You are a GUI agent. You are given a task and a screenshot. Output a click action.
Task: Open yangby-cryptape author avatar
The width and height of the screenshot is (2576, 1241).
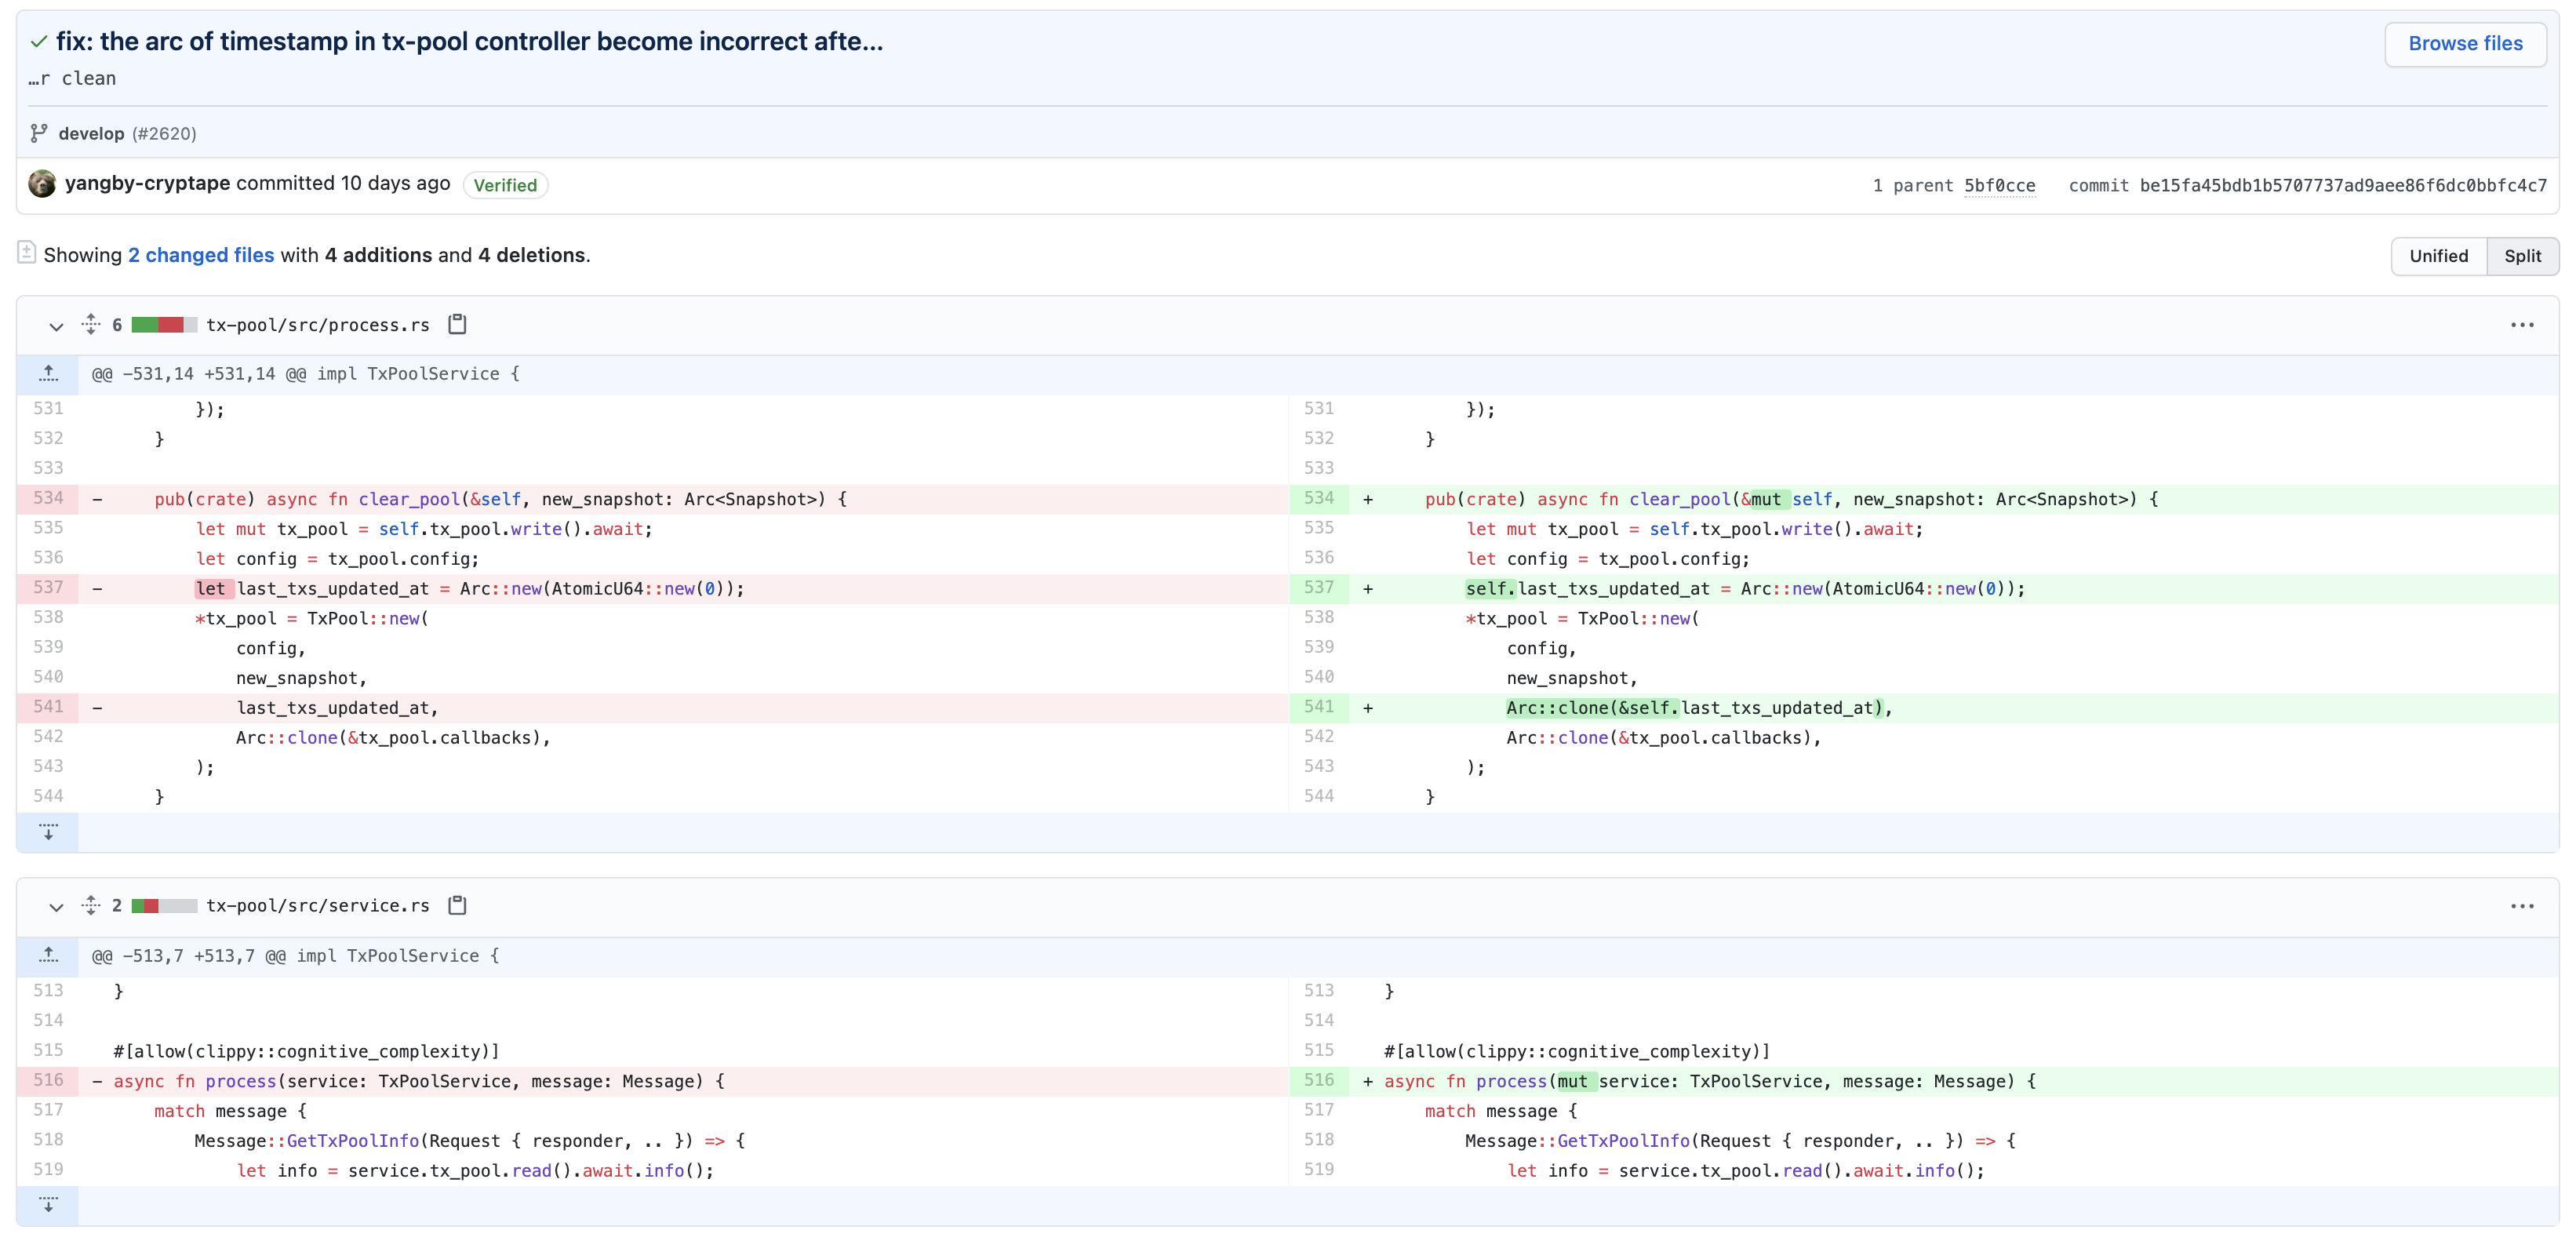tap(42, 184)
